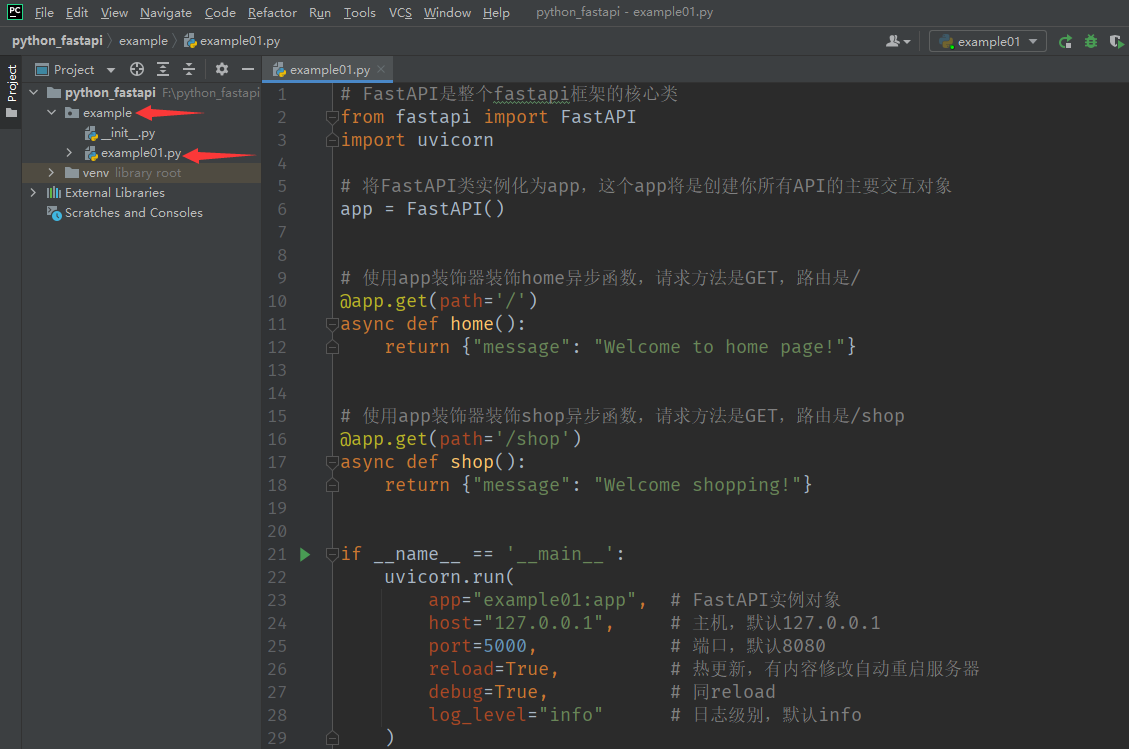Image resolution: width=1129 pixels, height=749 pixels.
Task: Click the Rerun example01 icon
Action: pyautogui.click(x=1066, y=42)
